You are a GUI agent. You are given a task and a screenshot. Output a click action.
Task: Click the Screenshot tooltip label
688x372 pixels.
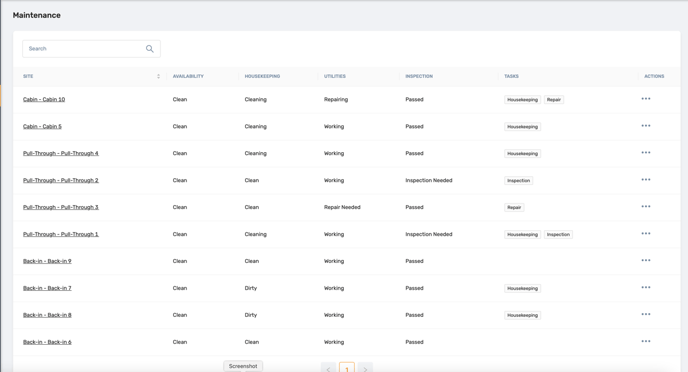[243, 366]
